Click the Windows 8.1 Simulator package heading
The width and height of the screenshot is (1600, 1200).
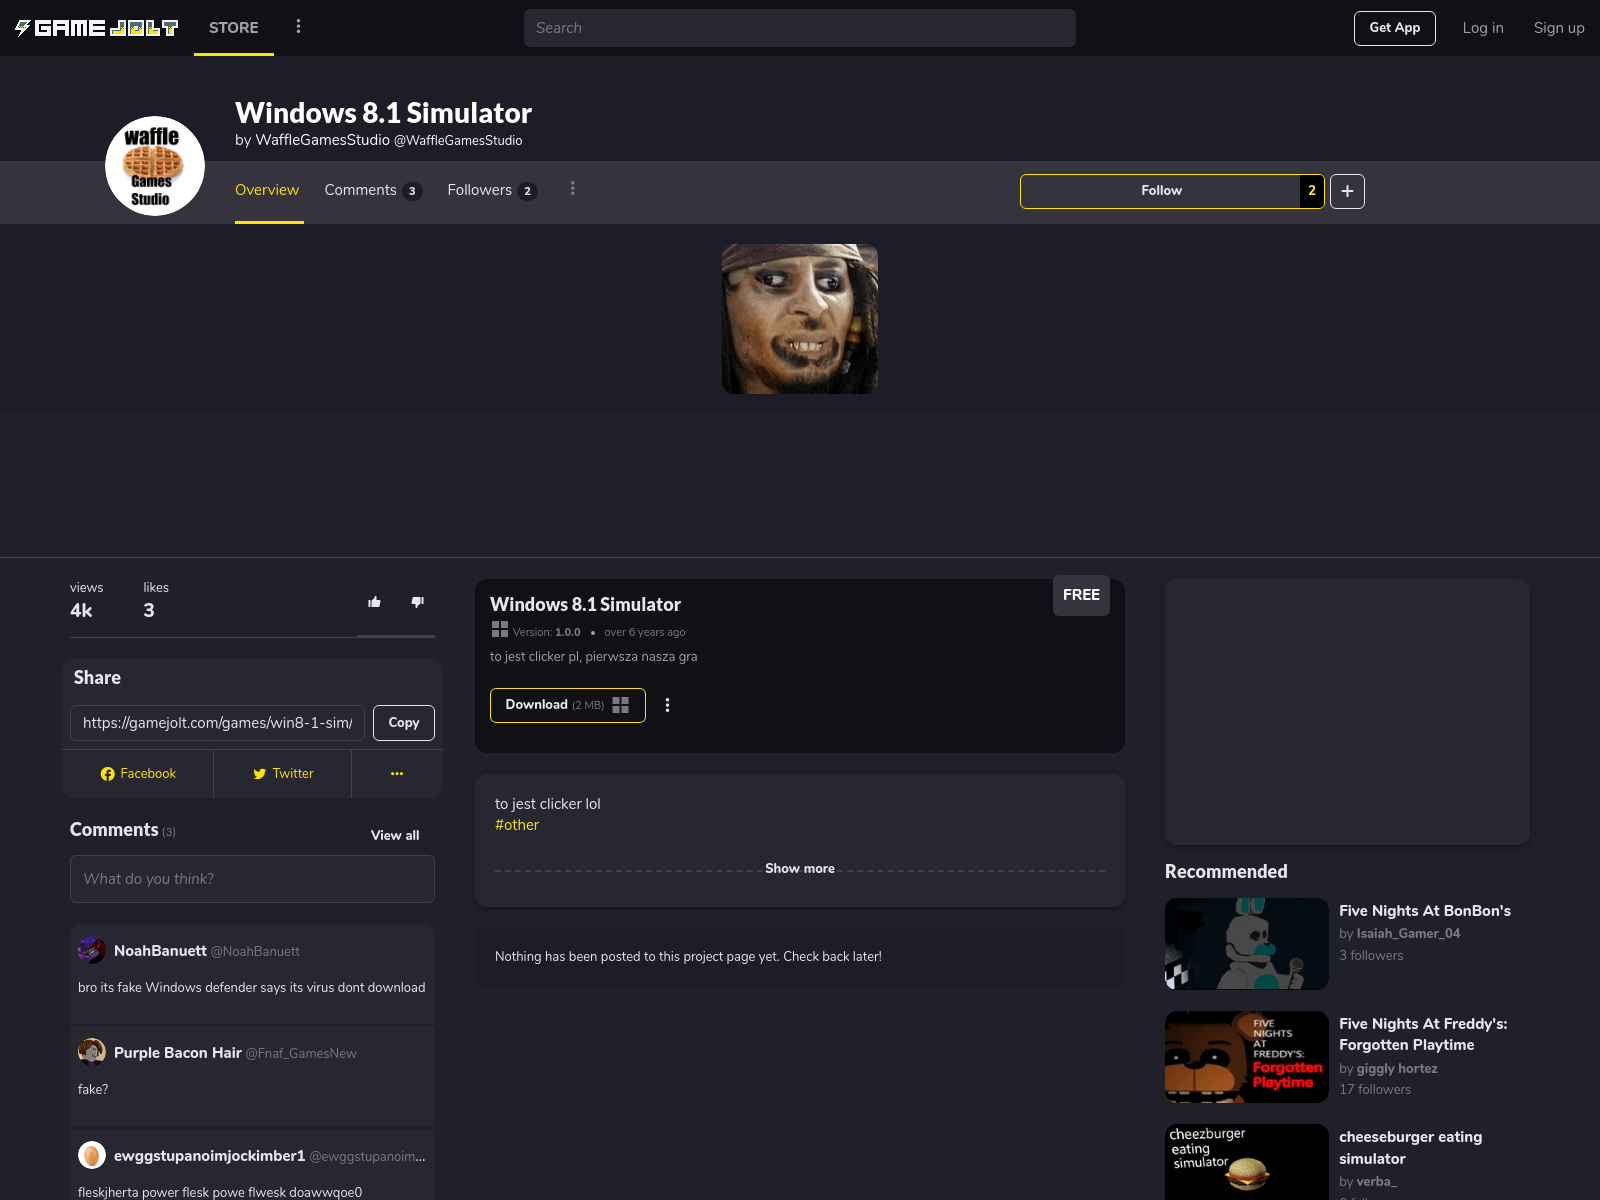[585, 604]
